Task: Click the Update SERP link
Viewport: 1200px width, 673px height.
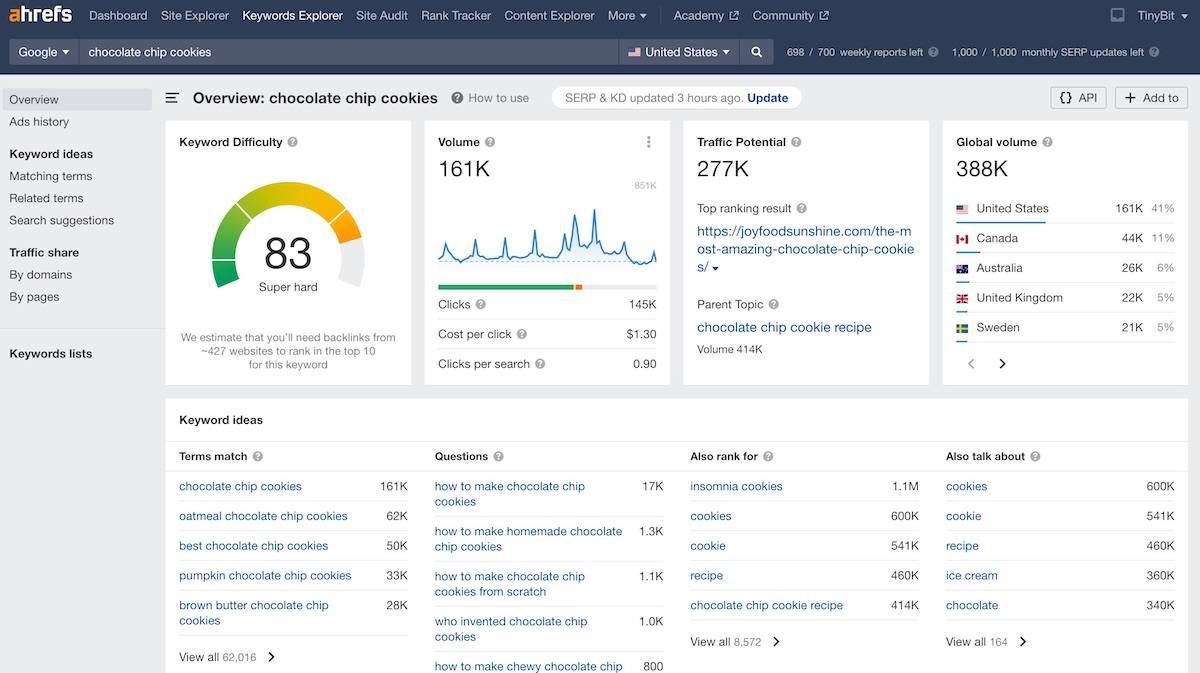Action: tap(767, 98)
